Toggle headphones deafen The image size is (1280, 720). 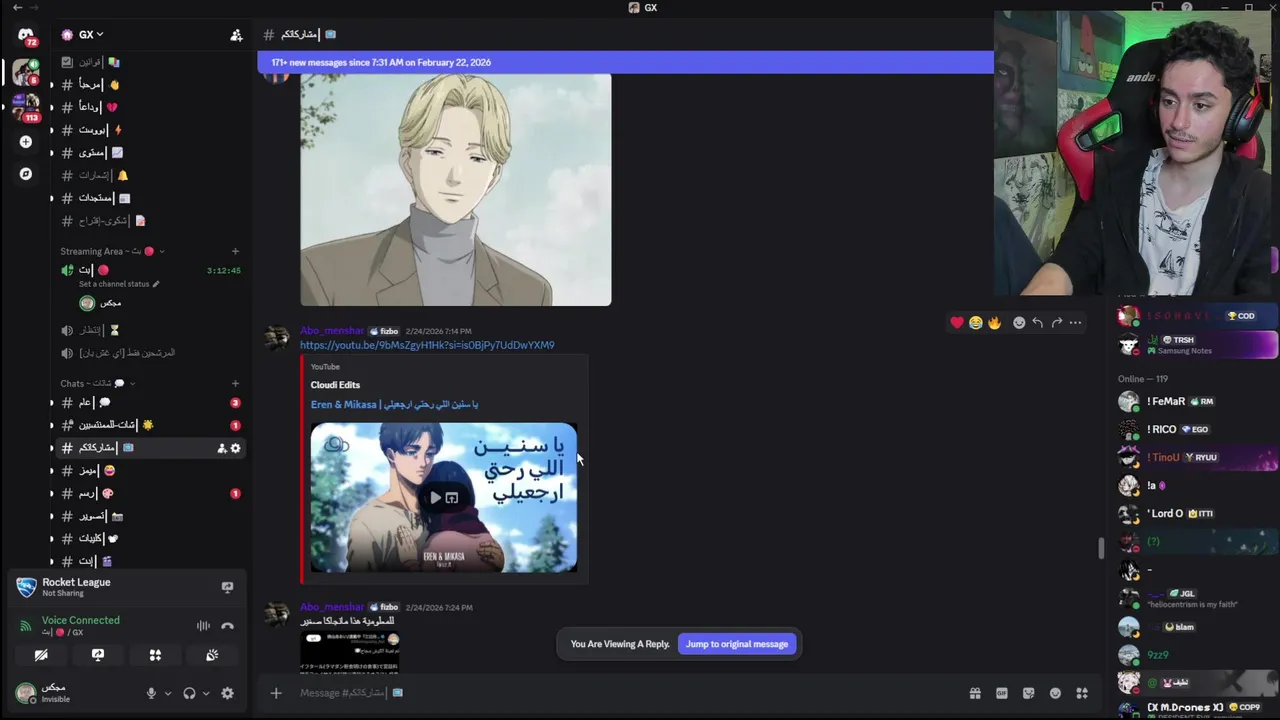(x=189, y=693)
